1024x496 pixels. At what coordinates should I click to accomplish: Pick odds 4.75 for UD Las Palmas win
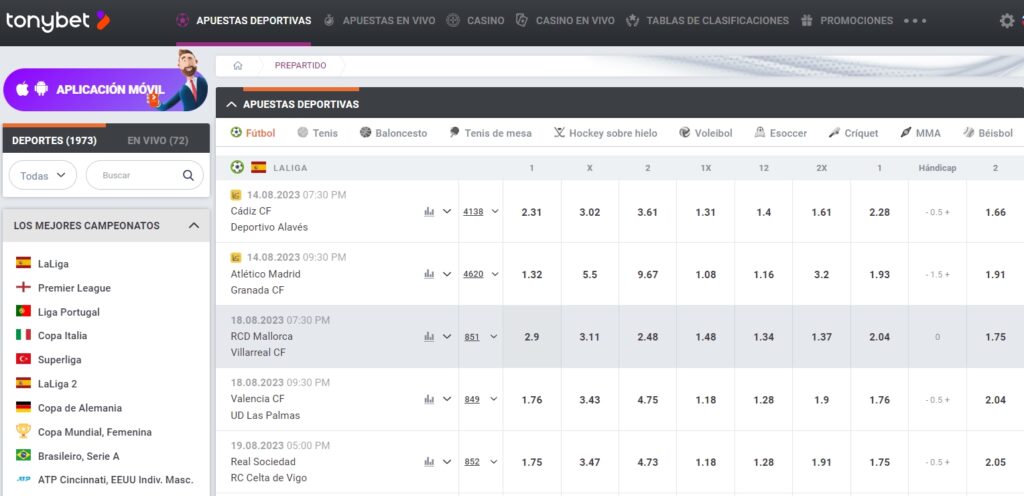648,399
